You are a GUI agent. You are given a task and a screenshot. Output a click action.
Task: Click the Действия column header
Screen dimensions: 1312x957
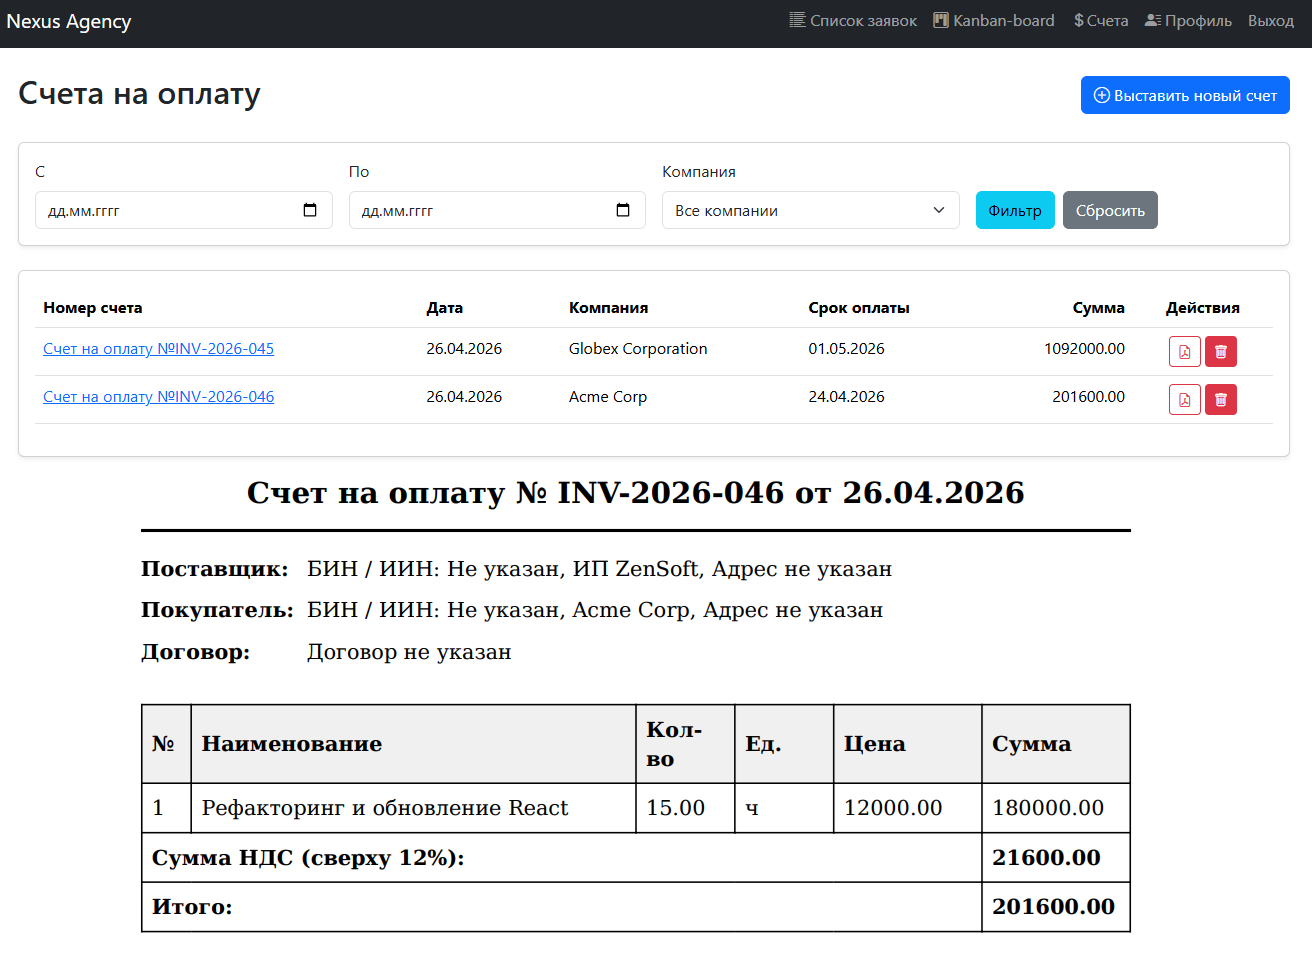pos(1203,308)
